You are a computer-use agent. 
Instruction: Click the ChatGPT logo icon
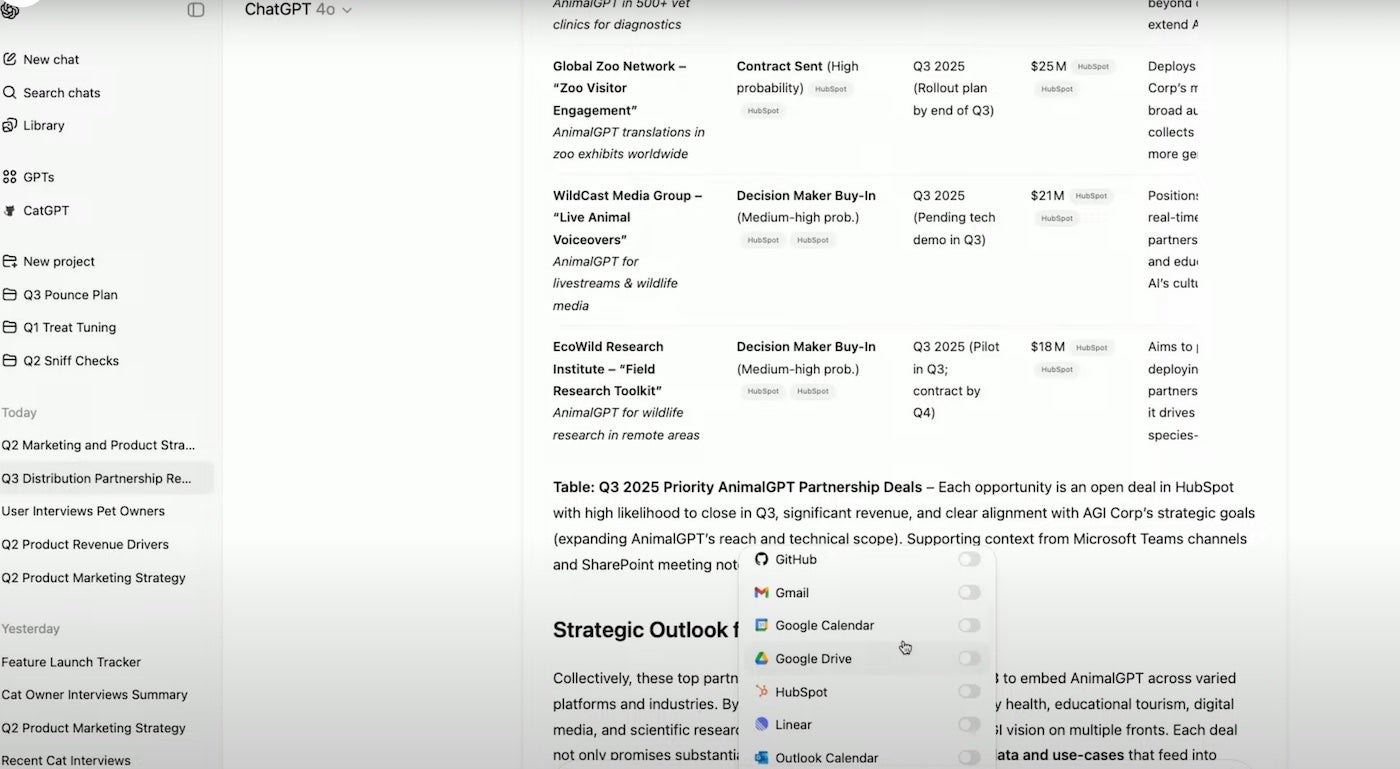click(10, 10)
